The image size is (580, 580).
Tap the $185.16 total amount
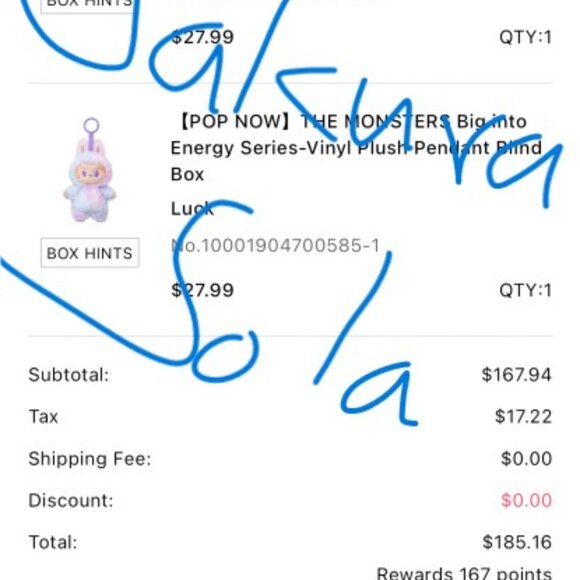click(x=517, y=542)
